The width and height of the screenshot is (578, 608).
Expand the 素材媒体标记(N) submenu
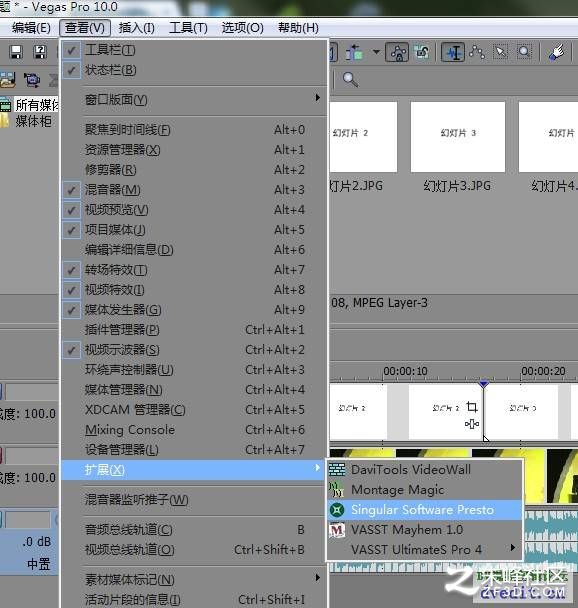[194, 580]
